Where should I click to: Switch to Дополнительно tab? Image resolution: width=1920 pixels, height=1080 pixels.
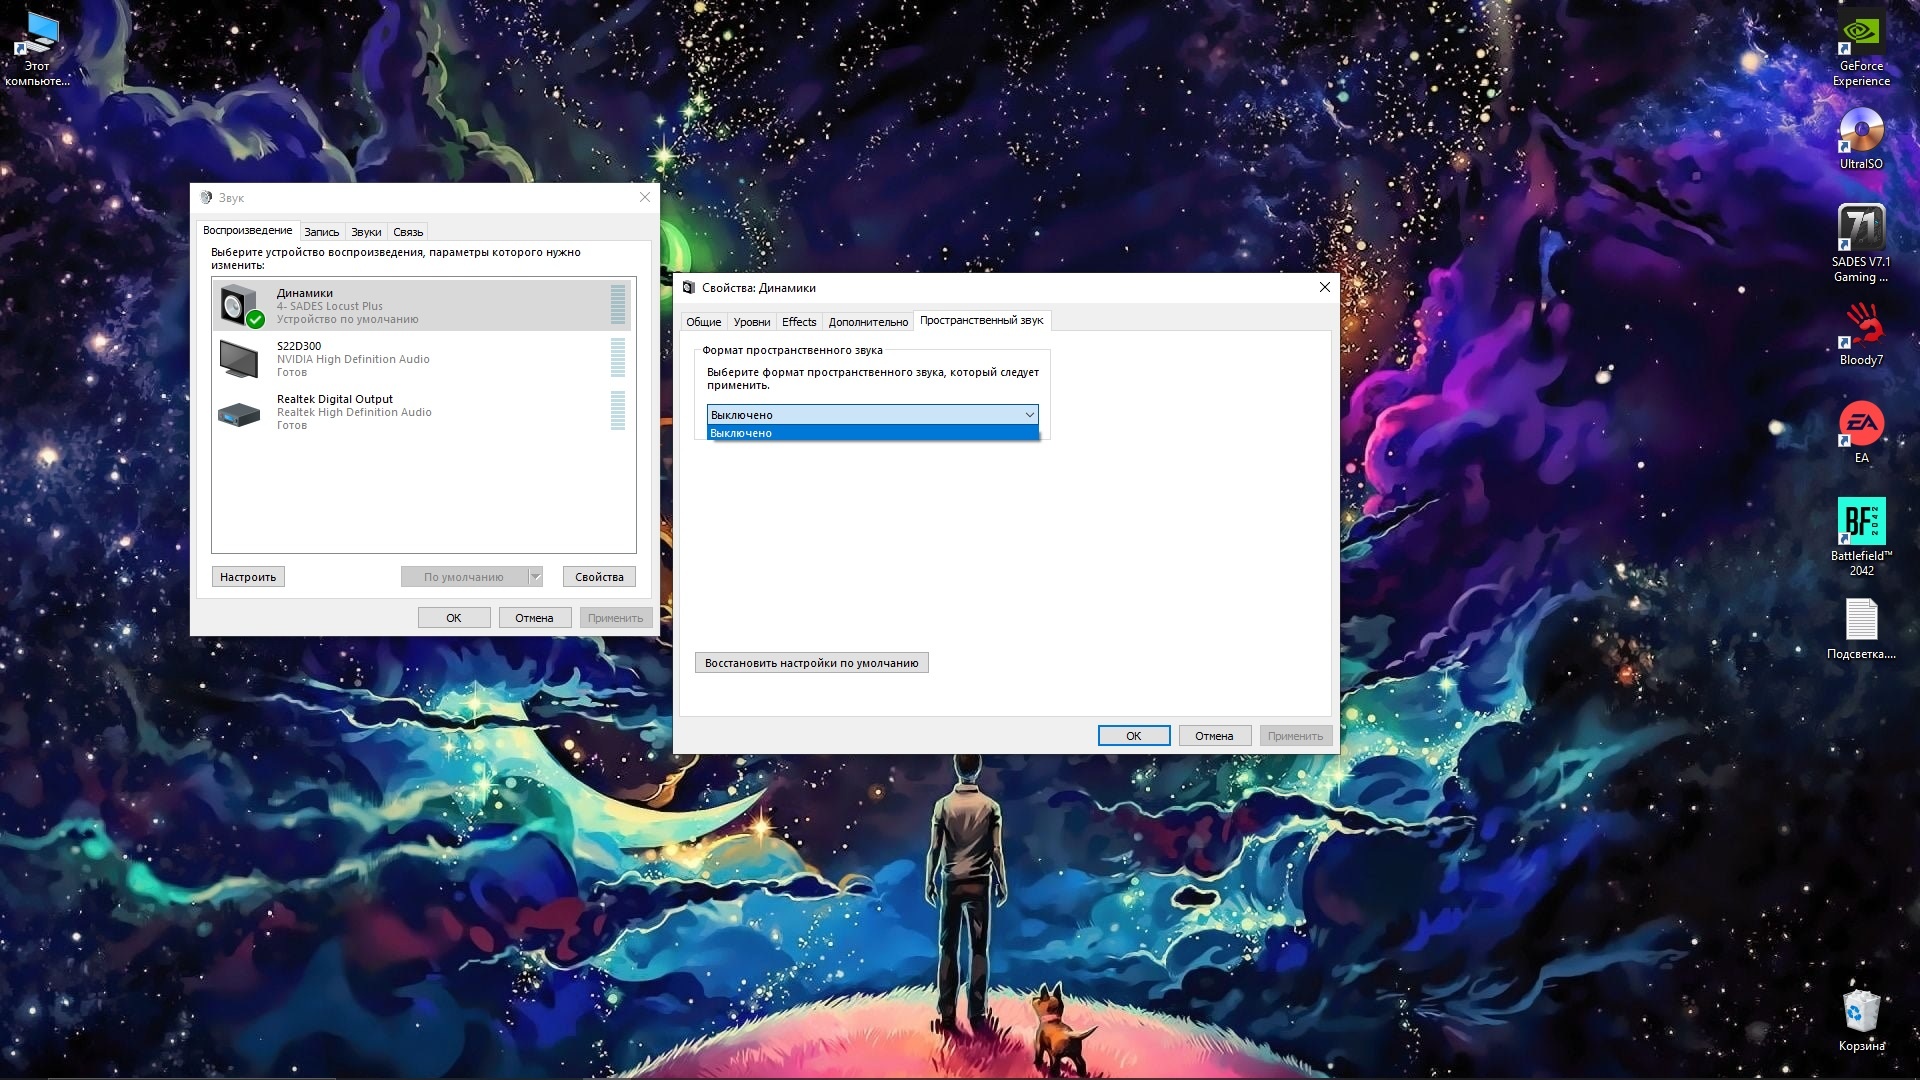(x=866, y=320)
